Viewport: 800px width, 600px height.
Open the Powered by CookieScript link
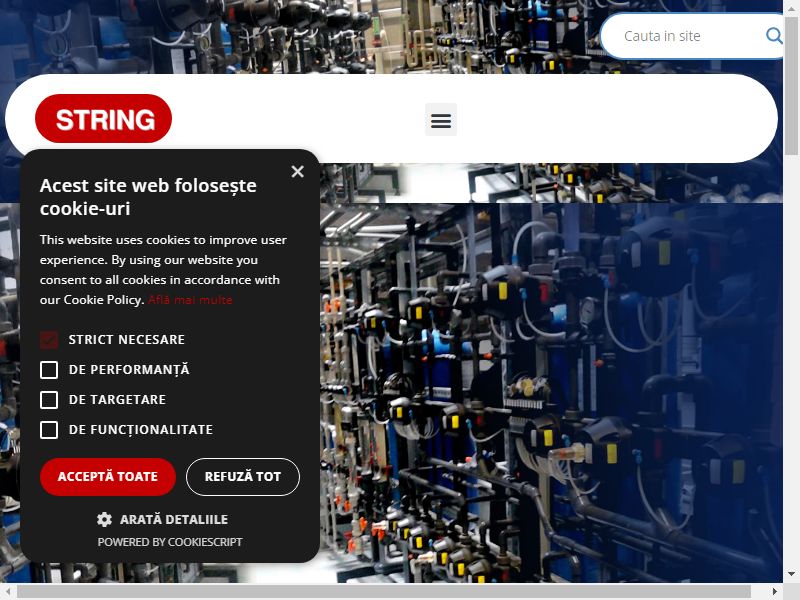(x=170, y=542)
